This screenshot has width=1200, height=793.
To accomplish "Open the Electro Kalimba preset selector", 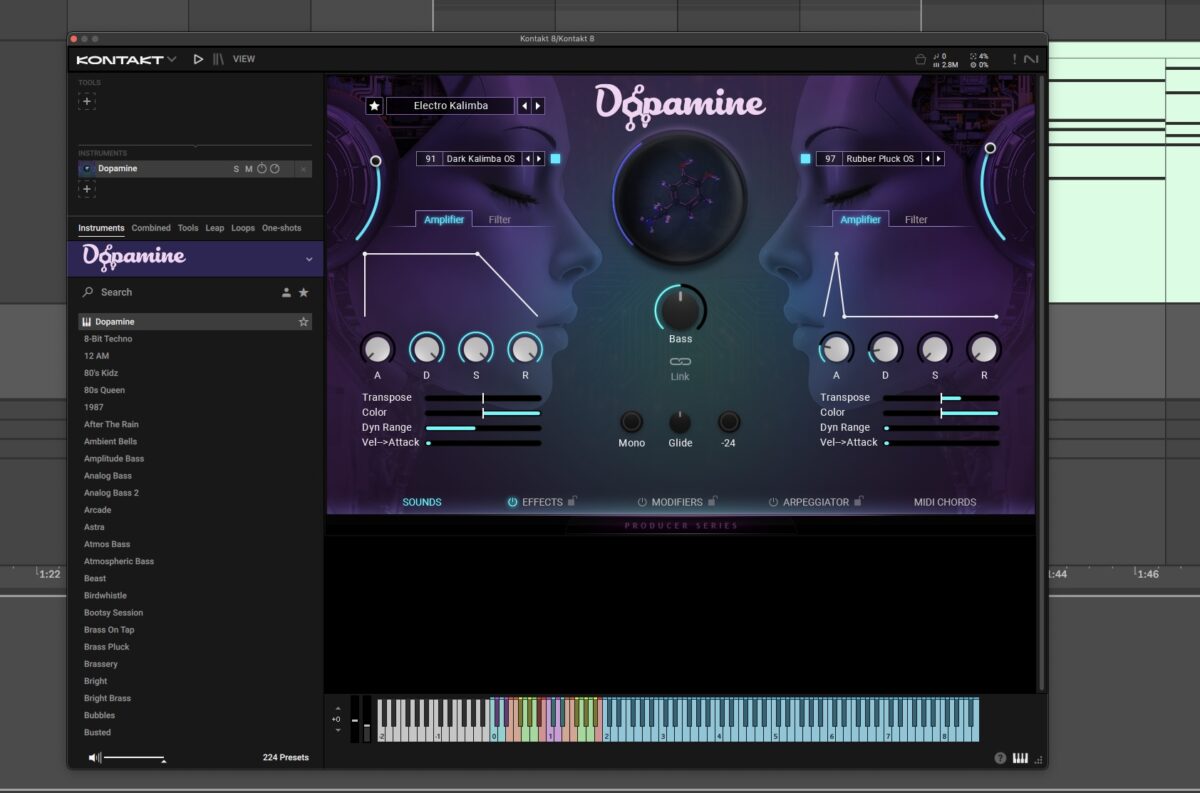I will pyautogui.click(x=452, y=105).
